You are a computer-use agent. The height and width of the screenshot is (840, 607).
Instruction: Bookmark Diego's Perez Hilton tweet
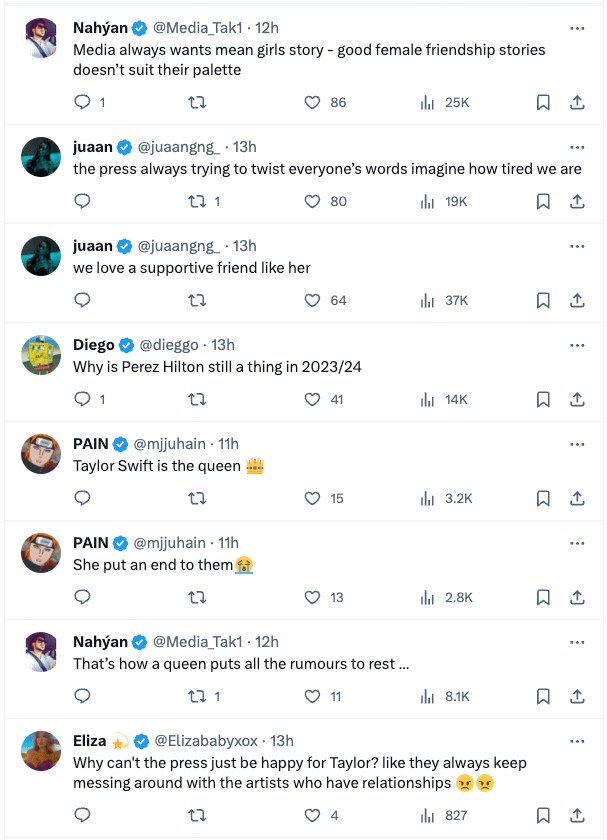543,399
